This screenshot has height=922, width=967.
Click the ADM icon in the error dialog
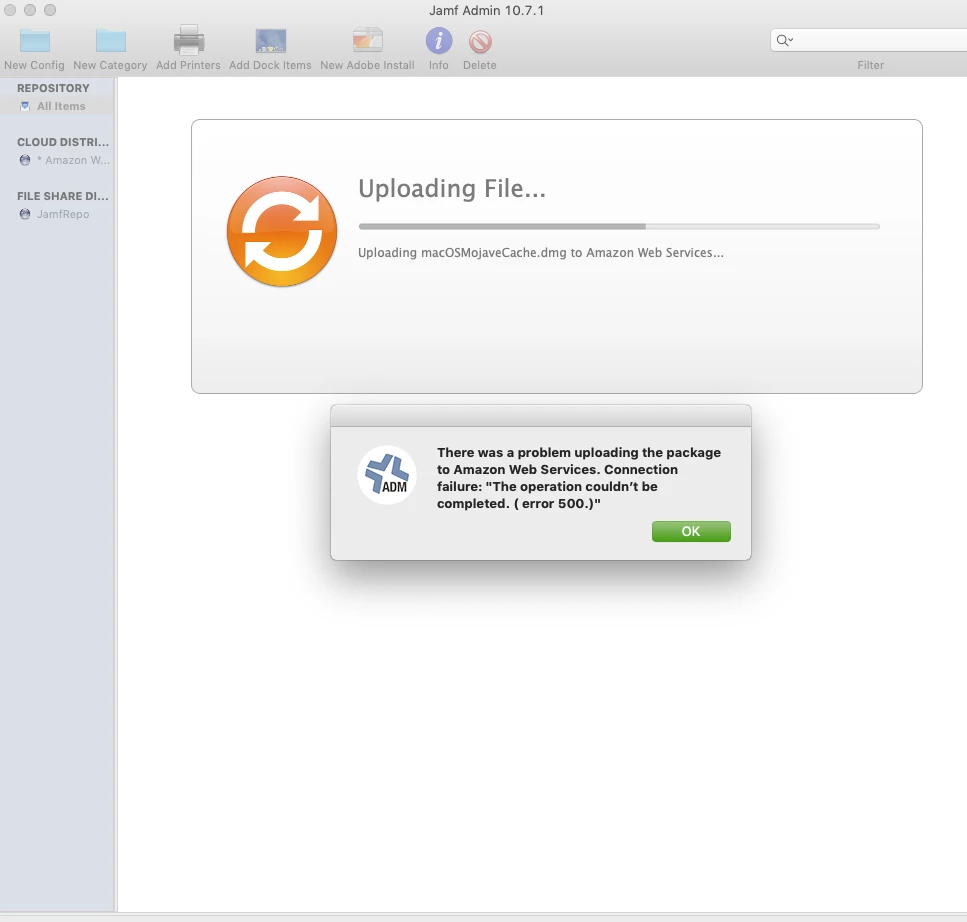click(x=387, y=475)
